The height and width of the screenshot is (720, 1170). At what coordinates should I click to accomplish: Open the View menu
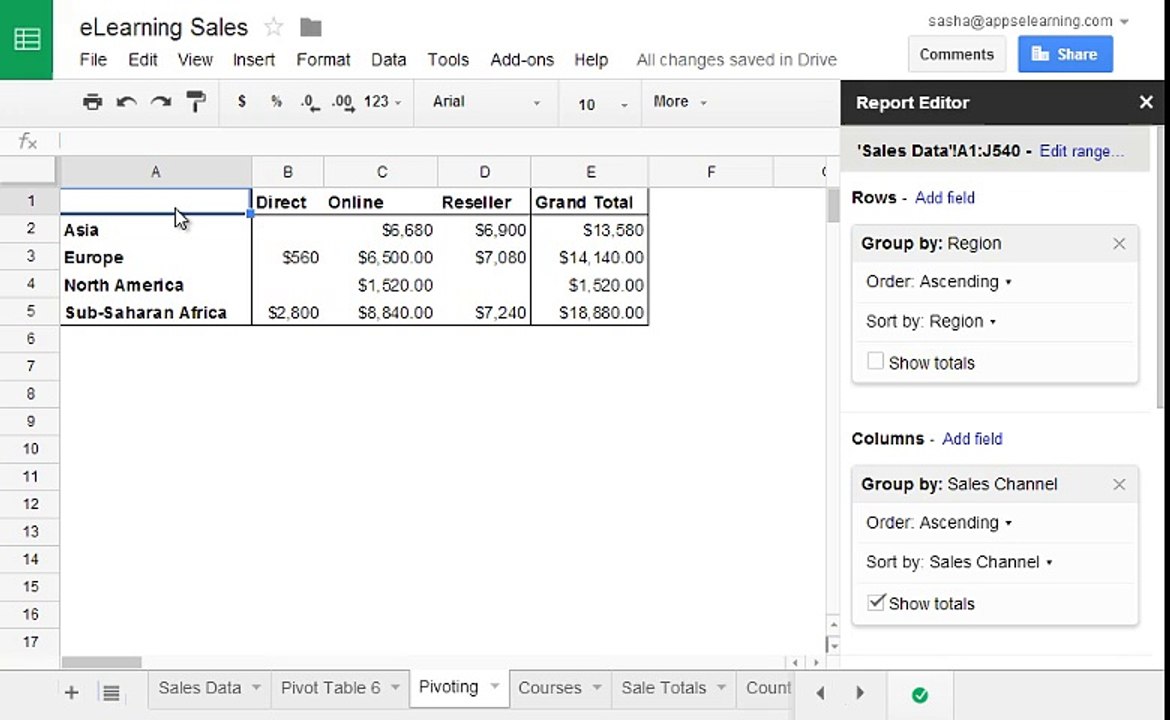(x=195, y=60)
